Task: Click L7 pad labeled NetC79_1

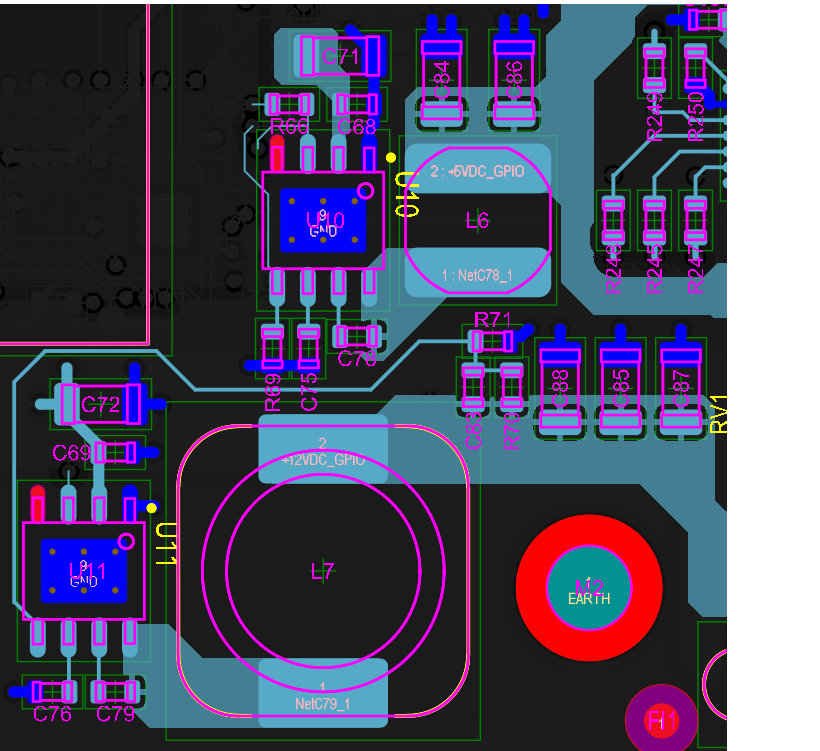Action: click(x=323, y=693)
